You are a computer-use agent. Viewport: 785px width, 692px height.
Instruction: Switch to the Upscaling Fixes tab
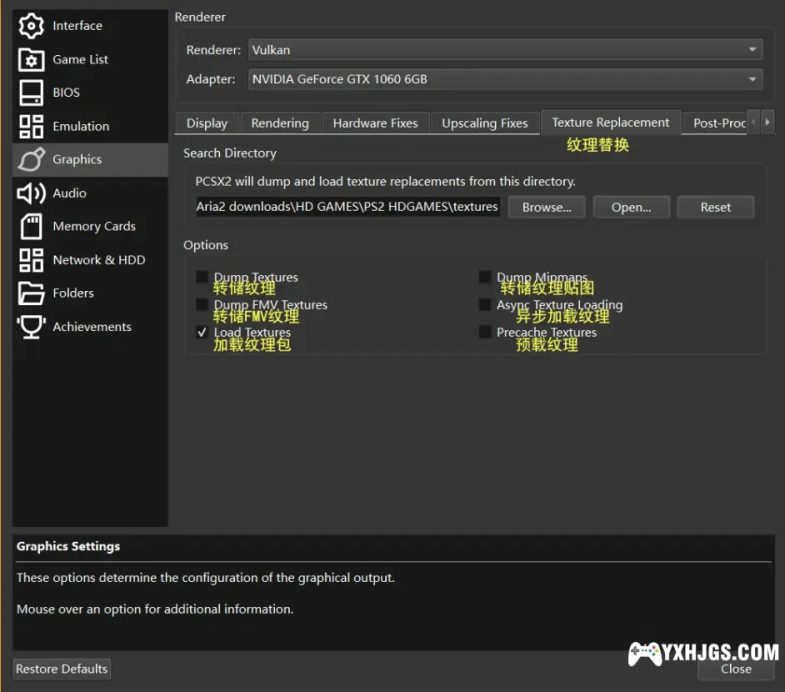coord(484,123)
